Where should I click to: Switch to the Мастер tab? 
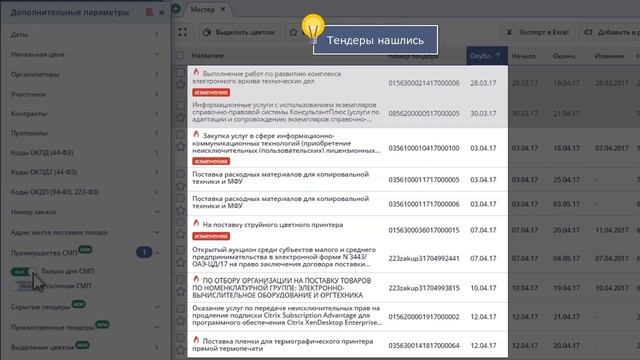click(202, 9)
